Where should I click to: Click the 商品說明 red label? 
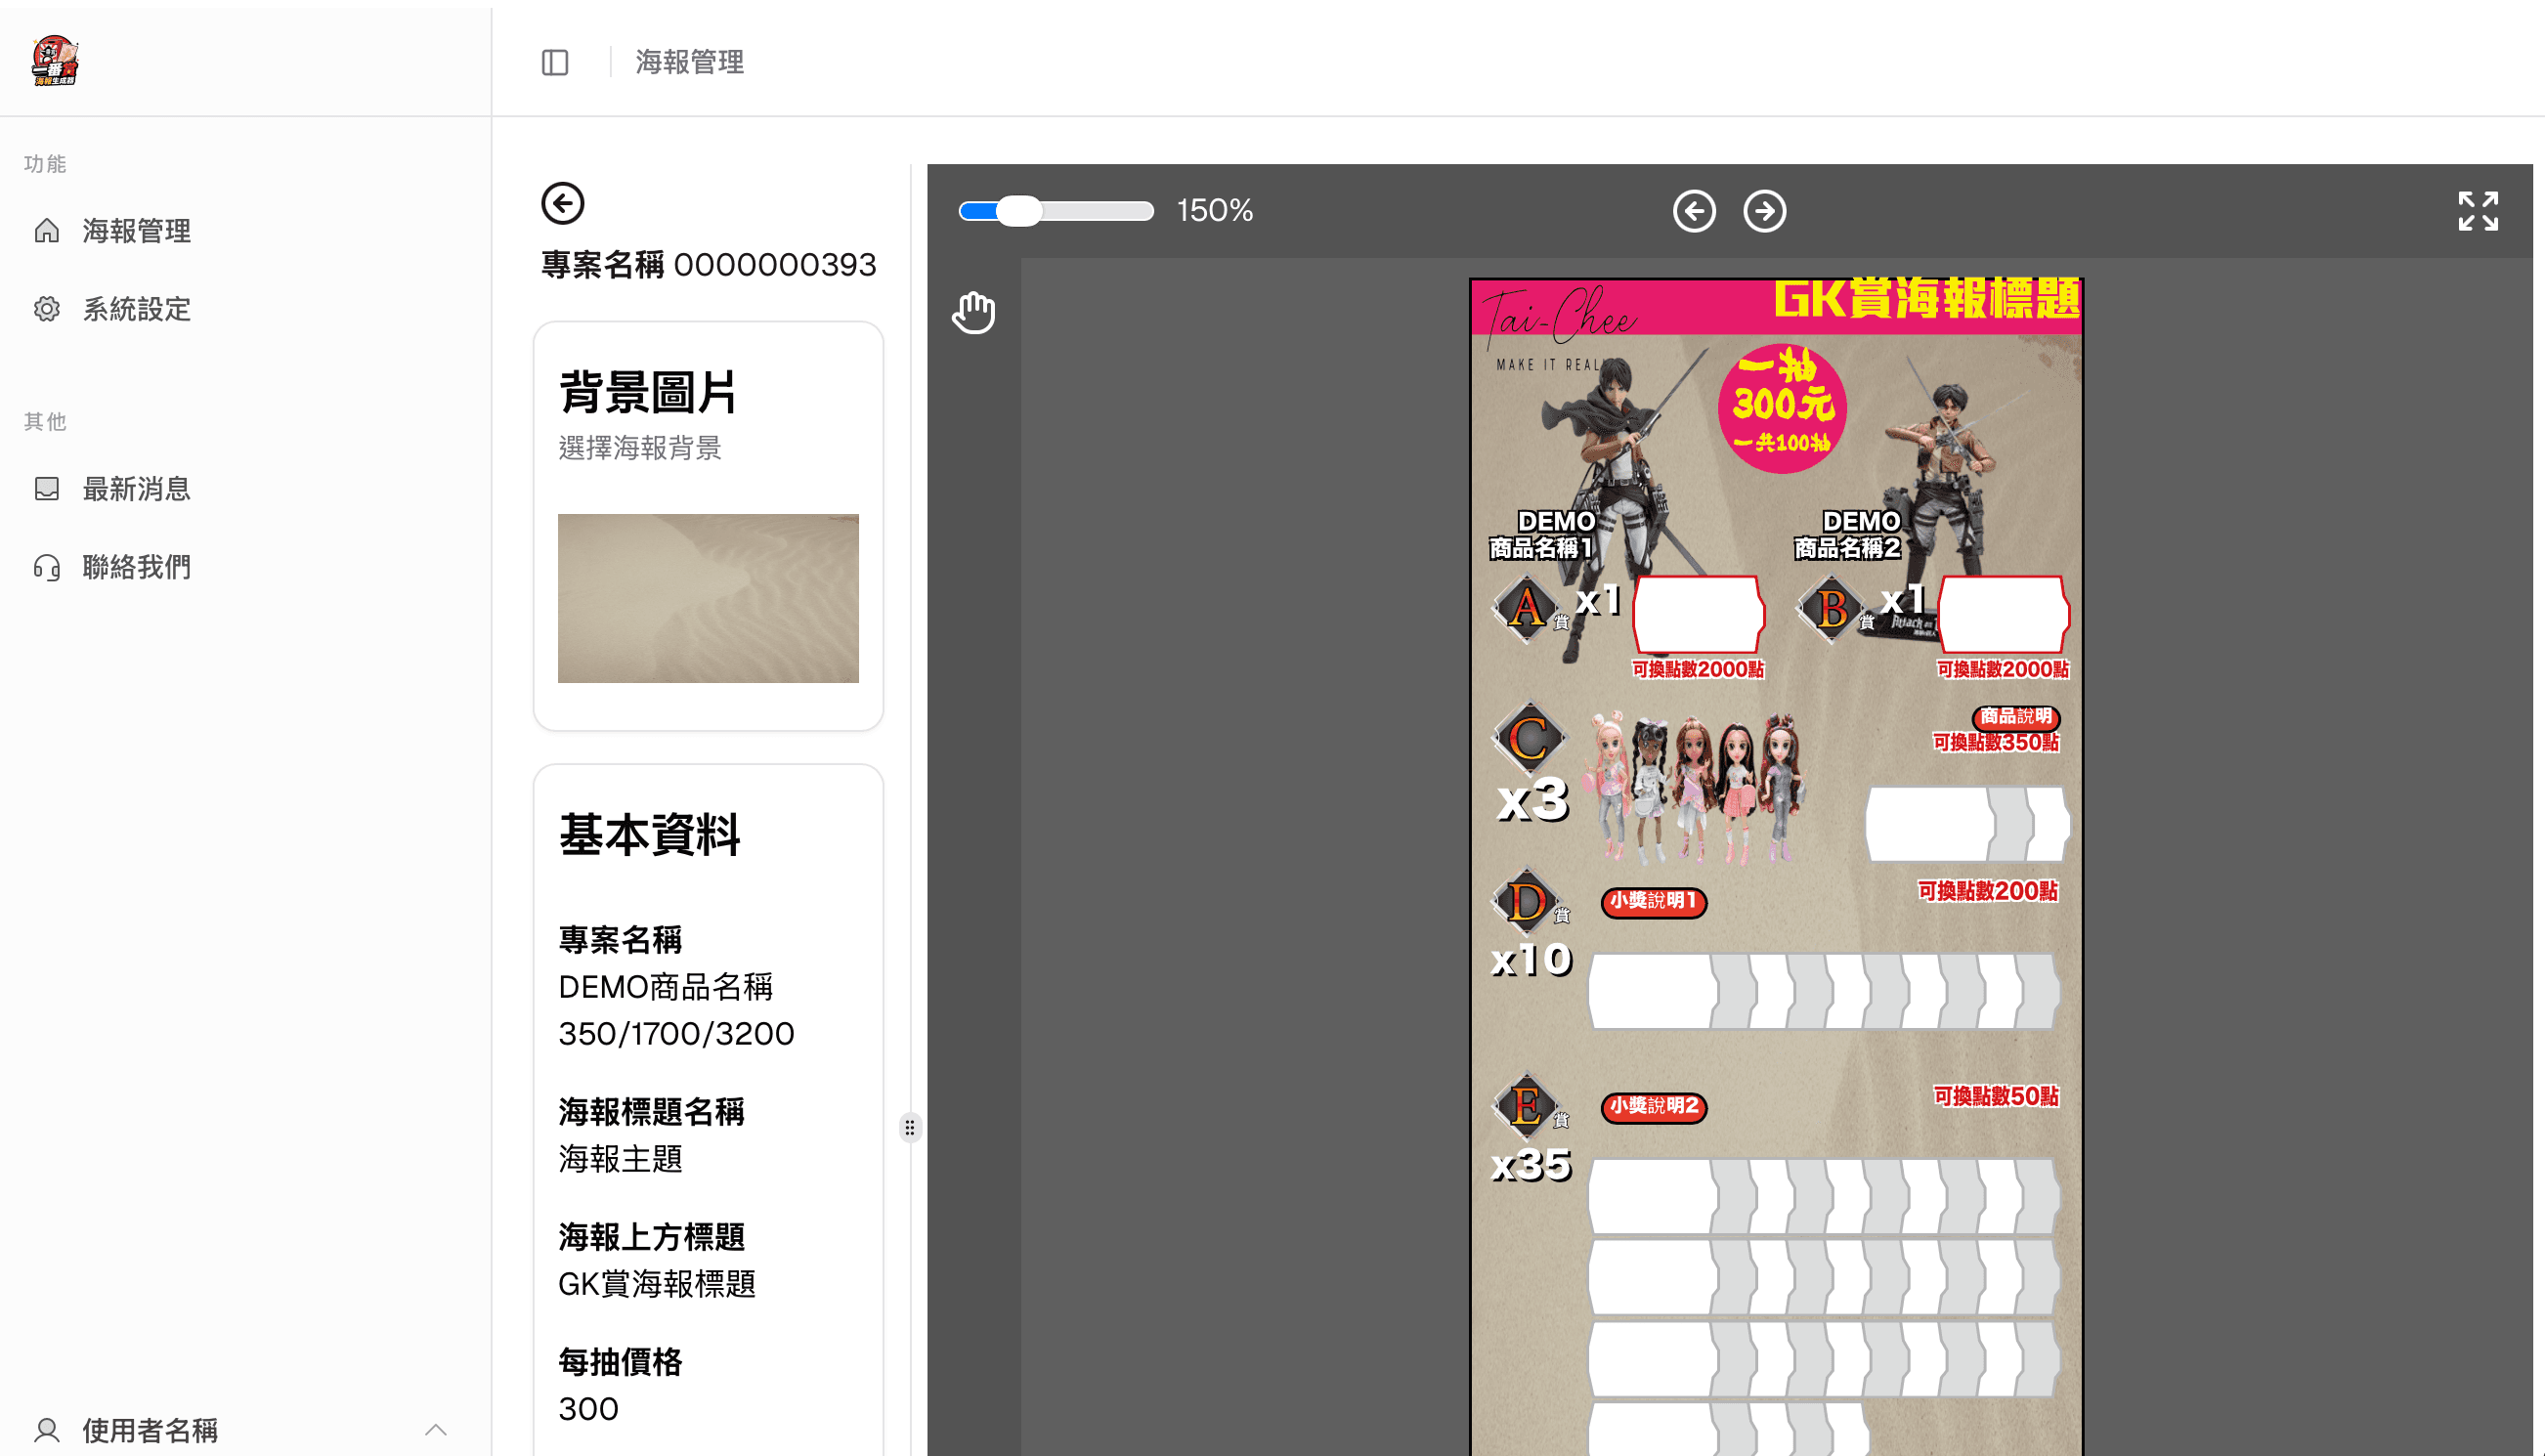(2016, 717)
